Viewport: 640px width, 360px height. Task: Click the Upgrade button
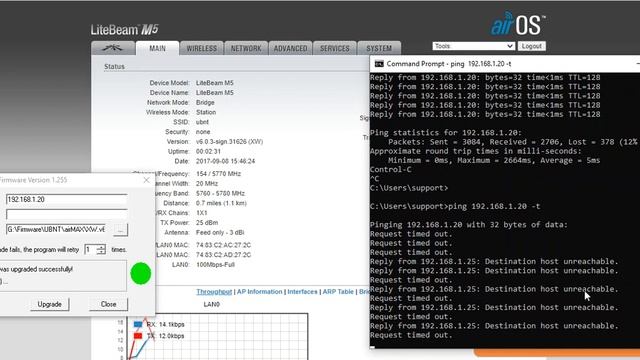(x=49, y=304)
